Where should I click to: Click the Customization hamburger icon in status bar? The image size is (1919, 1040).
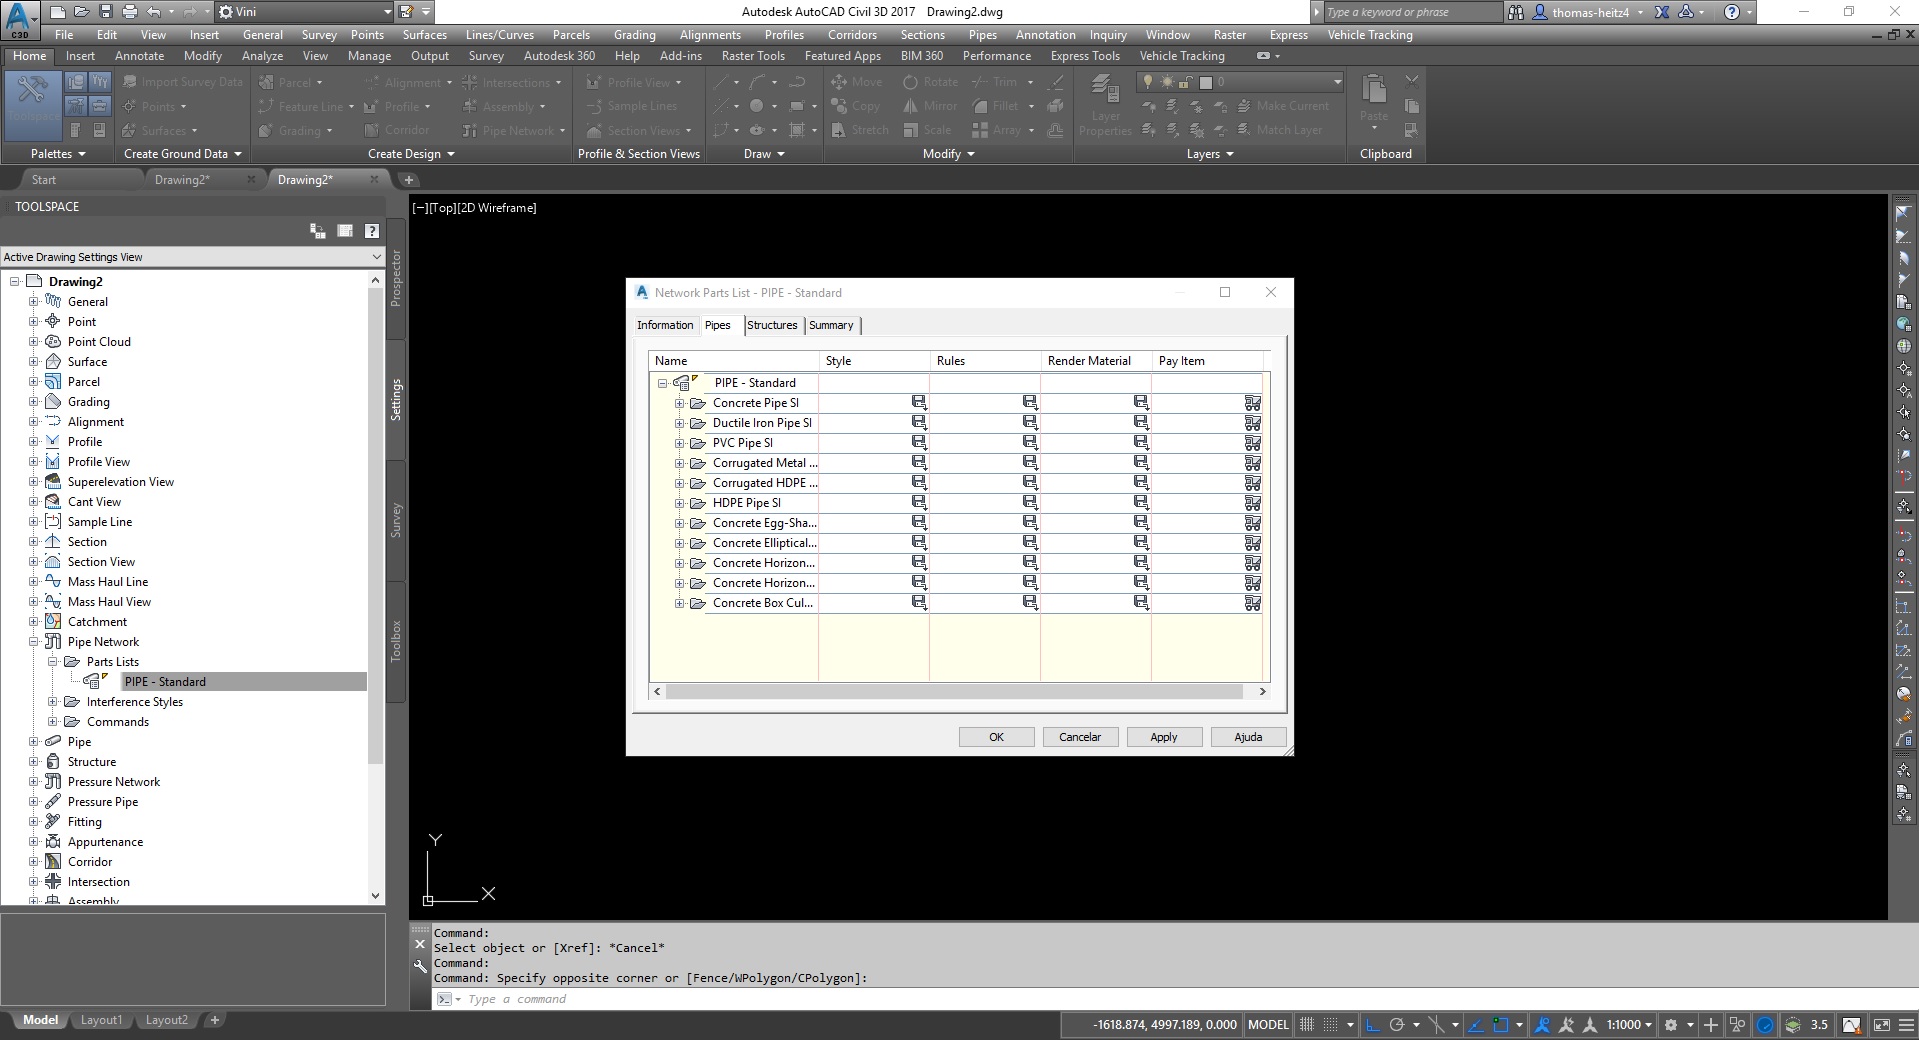coord(1906,1025)
